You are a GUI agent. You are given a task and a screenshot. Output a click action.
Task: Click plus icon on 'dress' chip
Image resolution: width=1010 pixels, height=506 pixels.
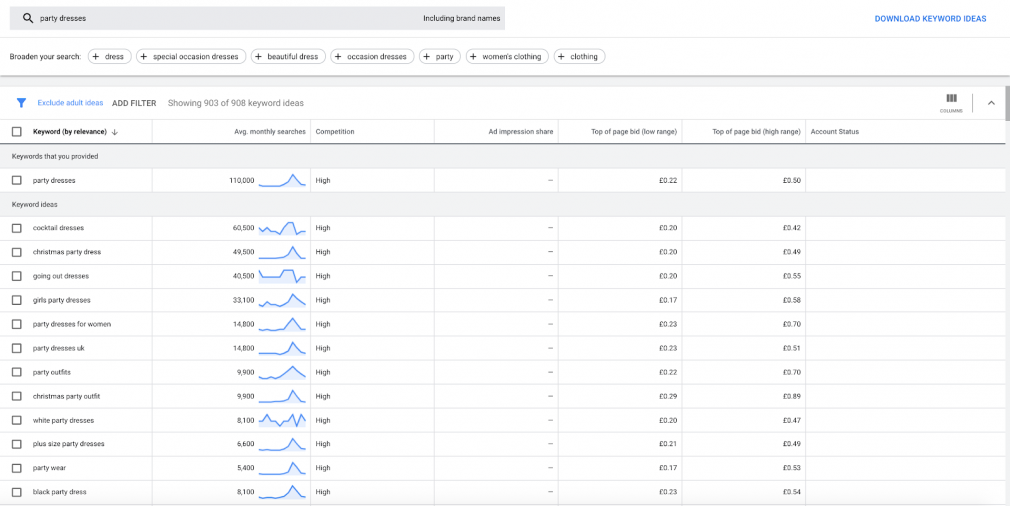pos(95,57)
